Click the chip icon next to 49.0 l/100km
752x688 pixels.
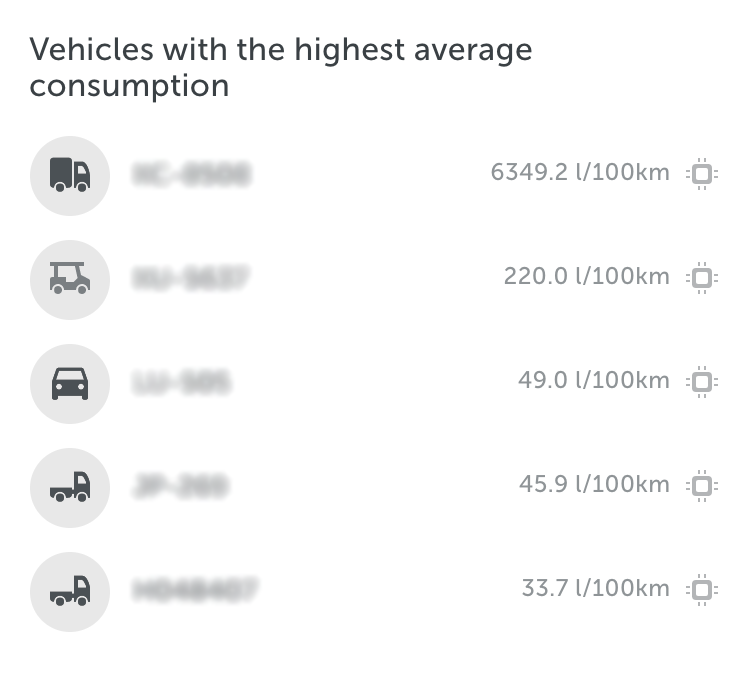[x=702, y=382]
